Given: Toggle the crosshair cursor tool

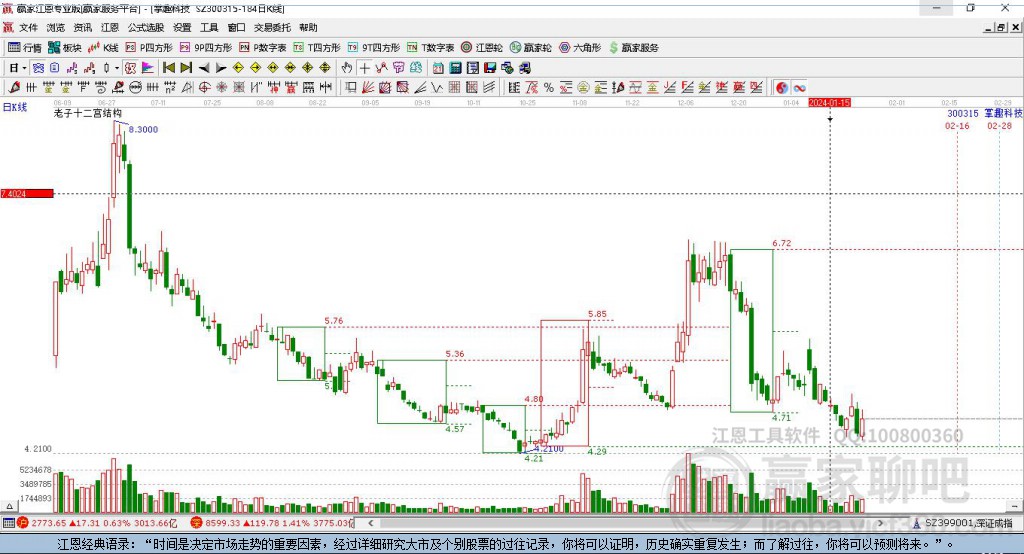Looking at the screenshot, I should click(x=364, y=68).
